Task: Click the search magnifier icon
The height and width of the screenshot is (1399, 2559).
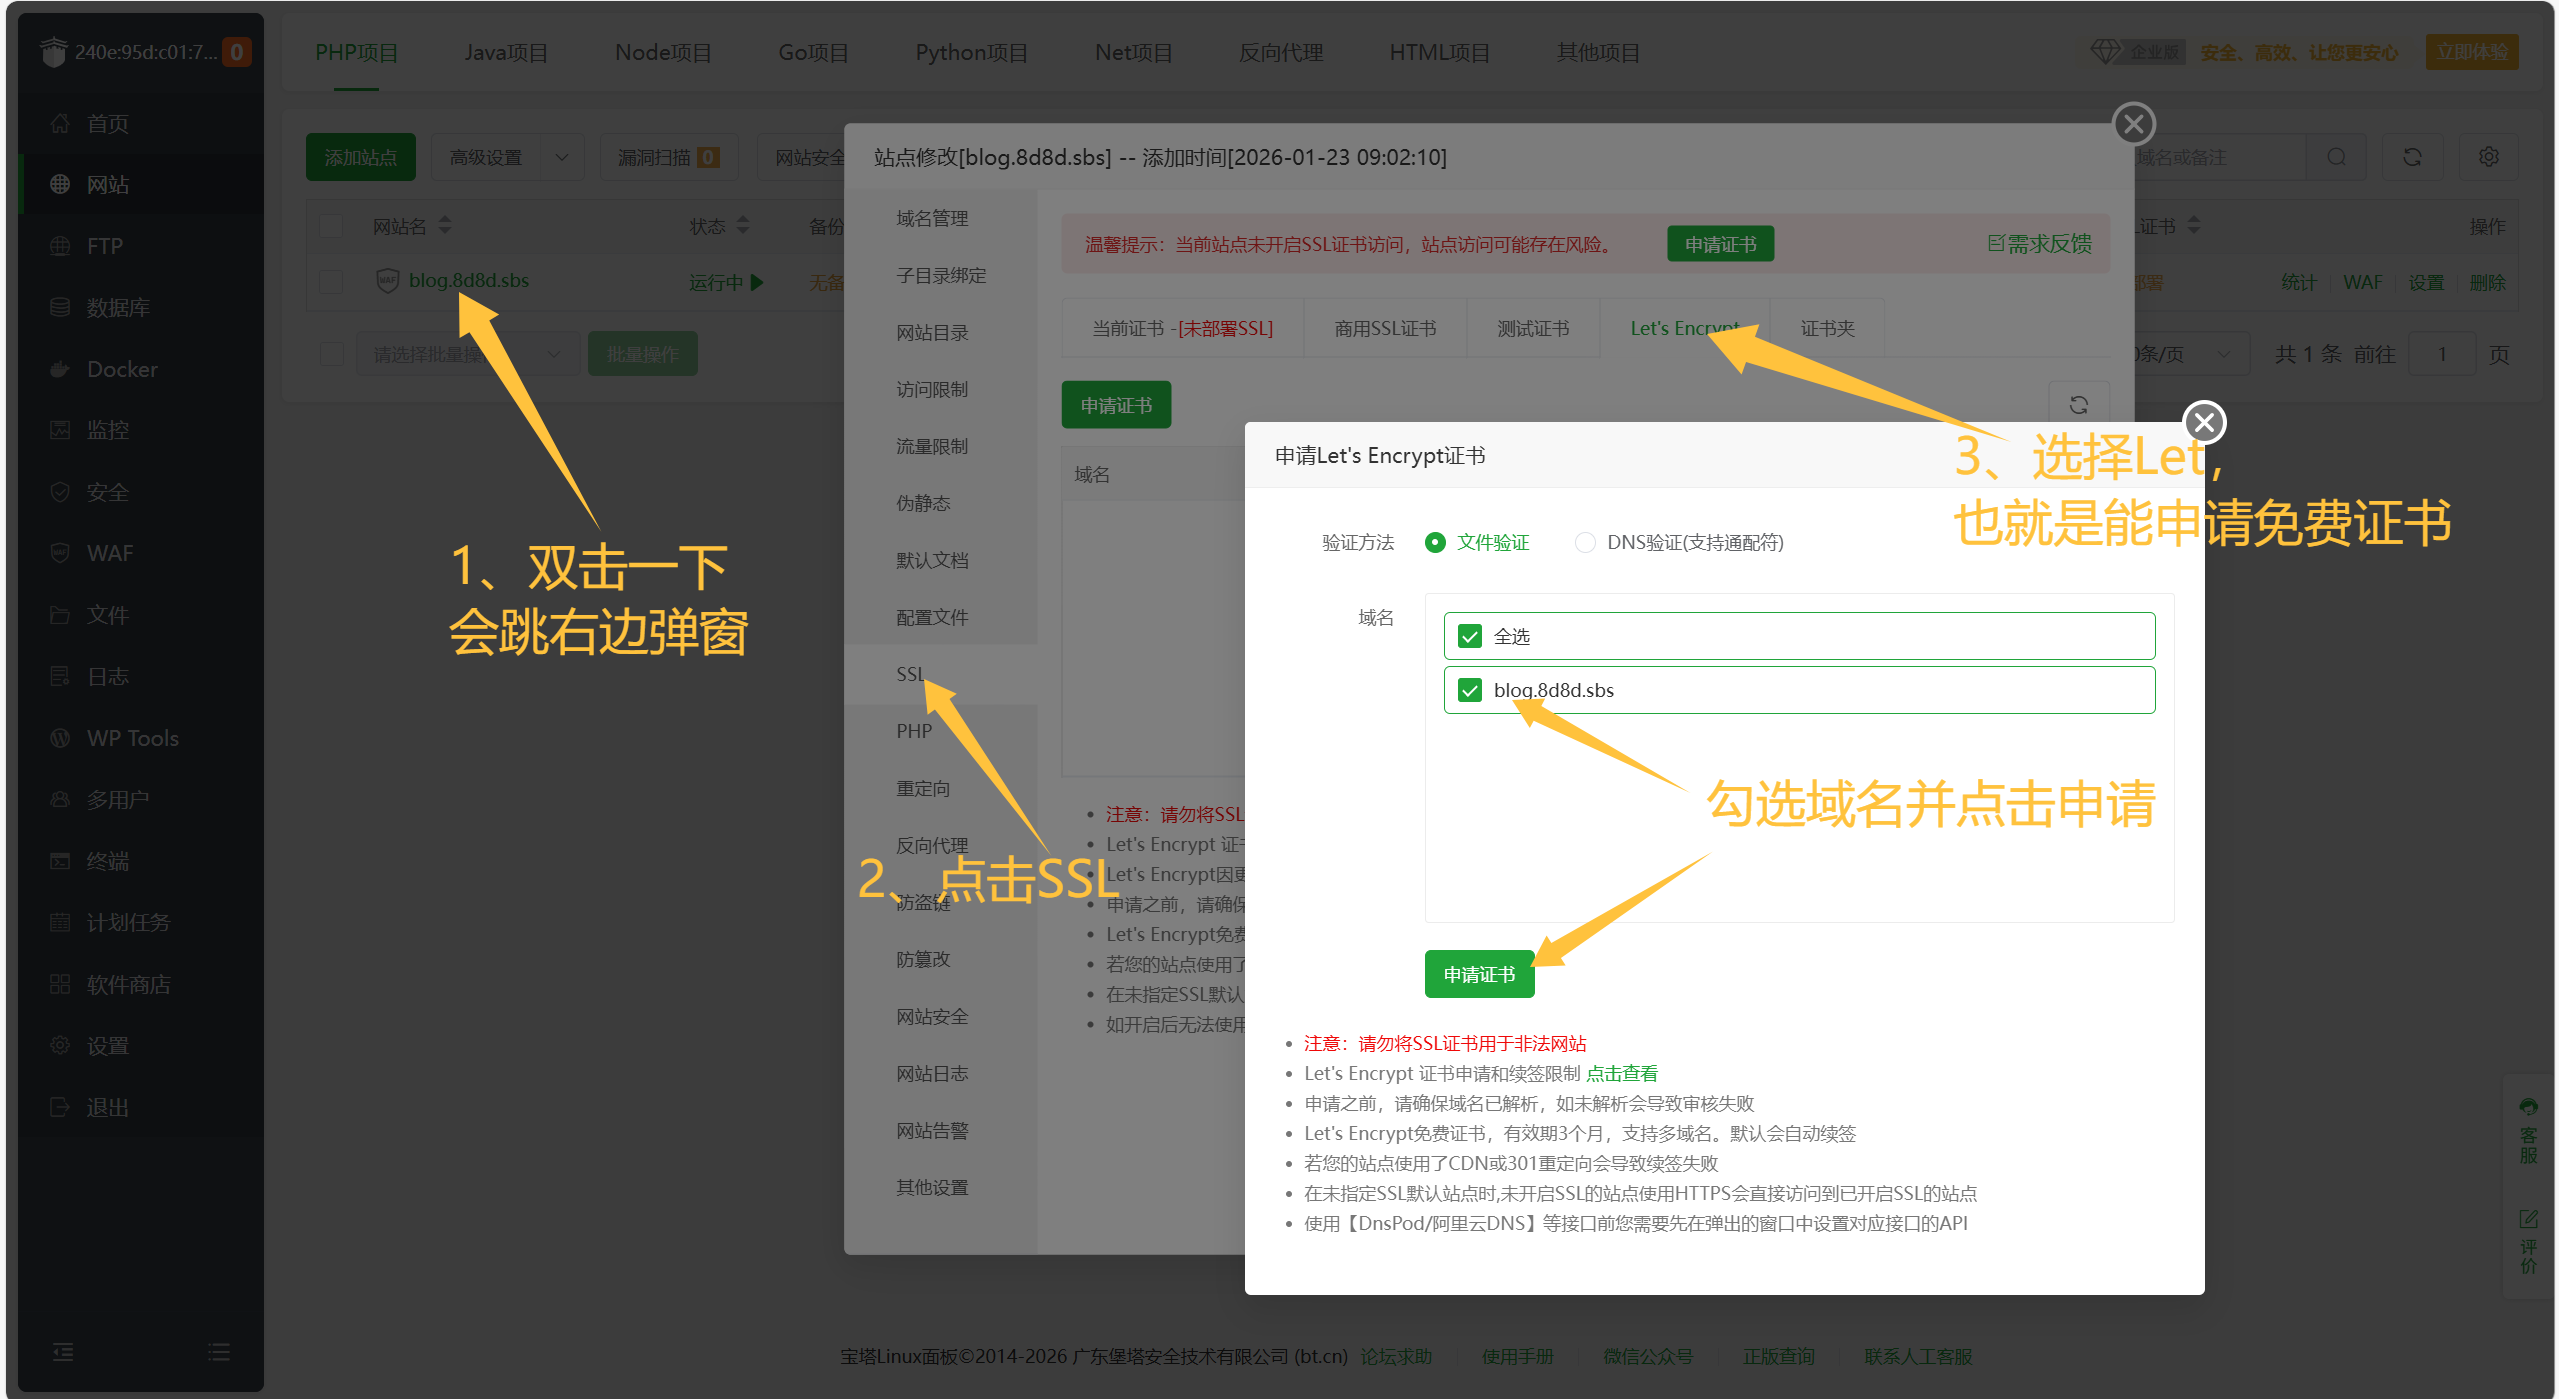Action: pos(2336,157)
